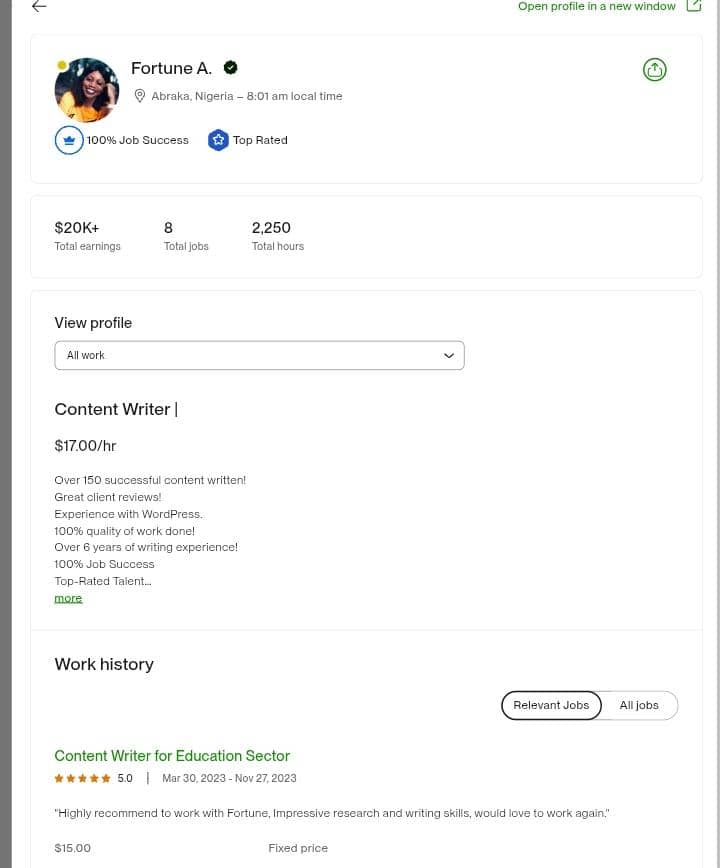Click the five-star rating of the job

[83, 778]
